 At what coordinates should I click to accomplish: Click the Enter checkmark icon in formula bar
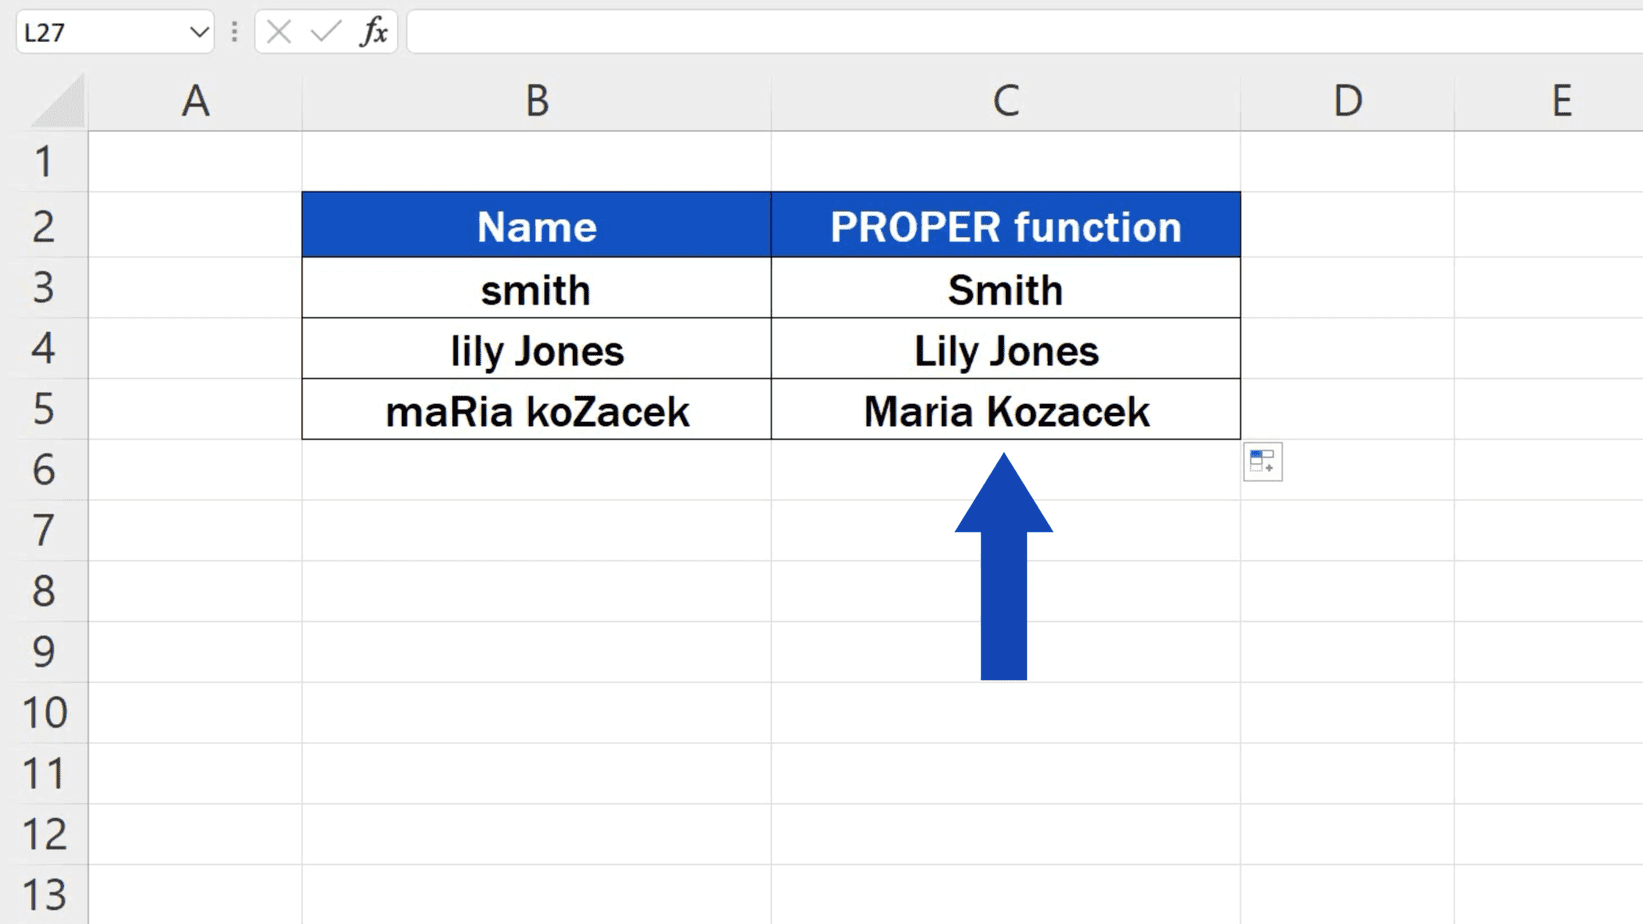(x=322, y=31)
